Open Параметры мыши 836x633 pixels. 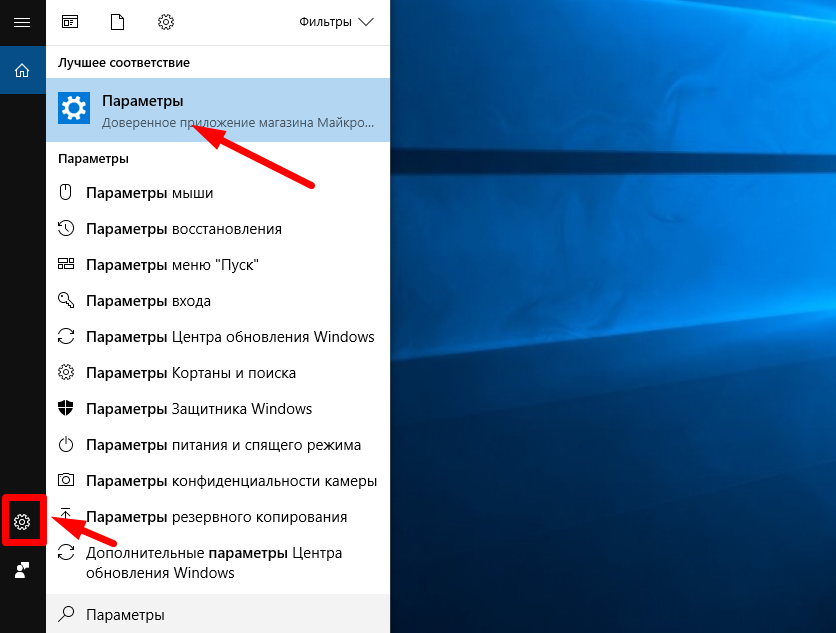pos(149,193)
